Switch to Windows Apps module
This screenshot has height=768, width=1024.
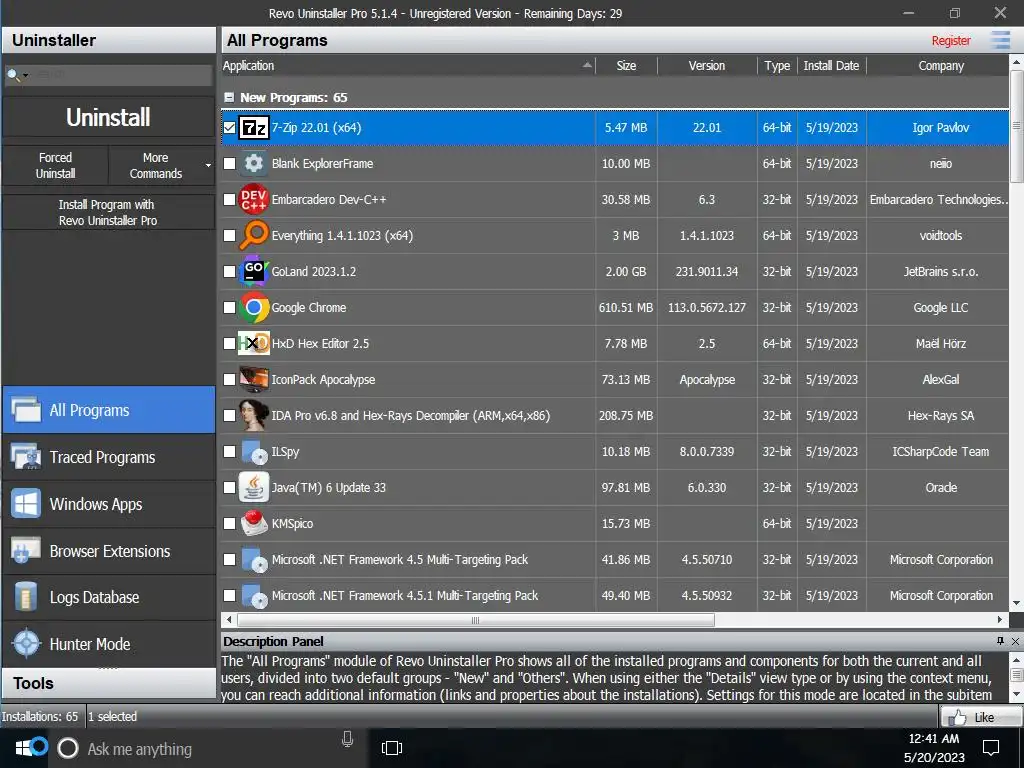[x=109, y=504]
